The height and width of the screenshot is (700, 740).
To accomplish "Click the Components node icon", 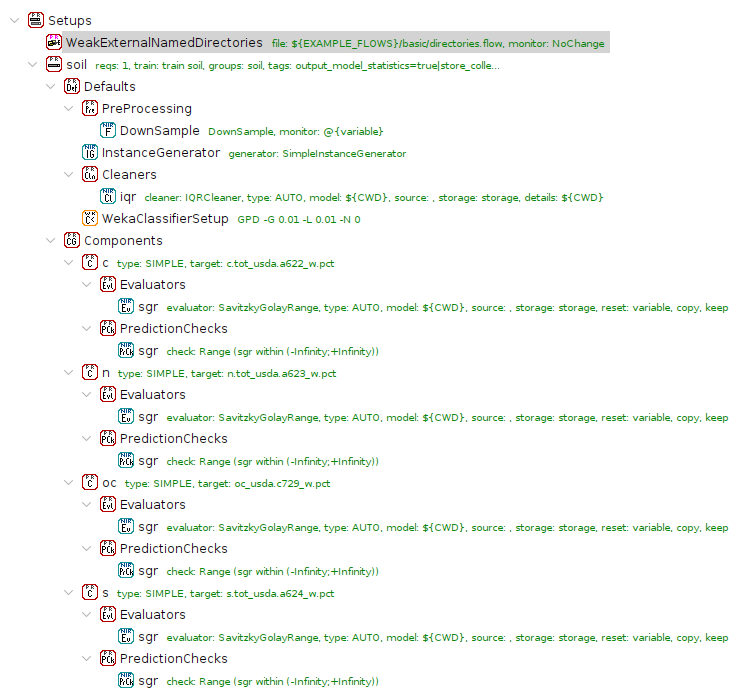I will pyautogui.click(x=71, y=240).
